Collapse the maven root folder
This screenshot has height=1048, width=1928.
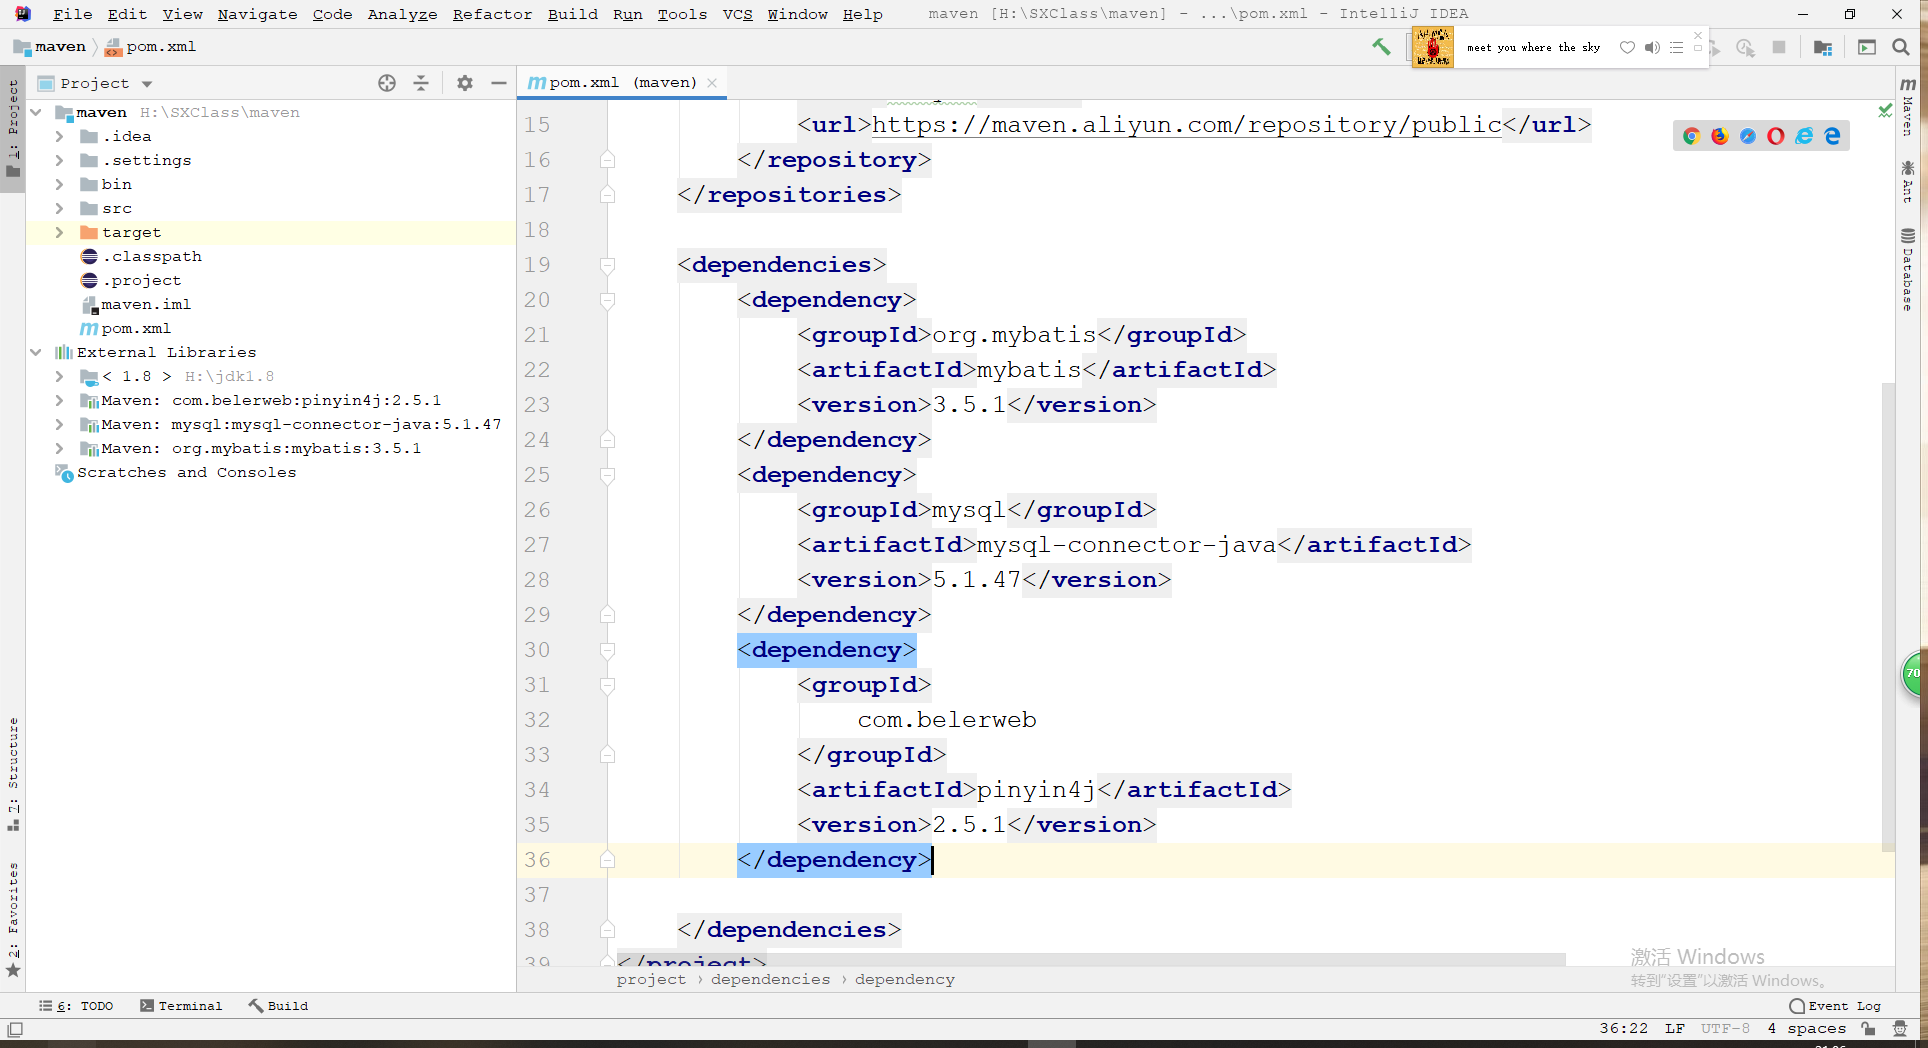coord(36,112)
